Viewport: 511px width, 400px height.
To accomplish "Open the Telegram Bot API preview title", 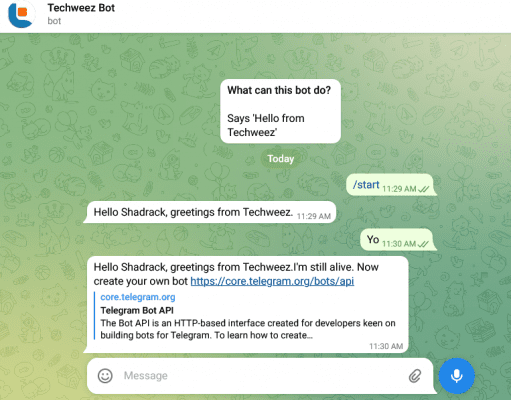I will pyautogui.click(x=137, y=310).
